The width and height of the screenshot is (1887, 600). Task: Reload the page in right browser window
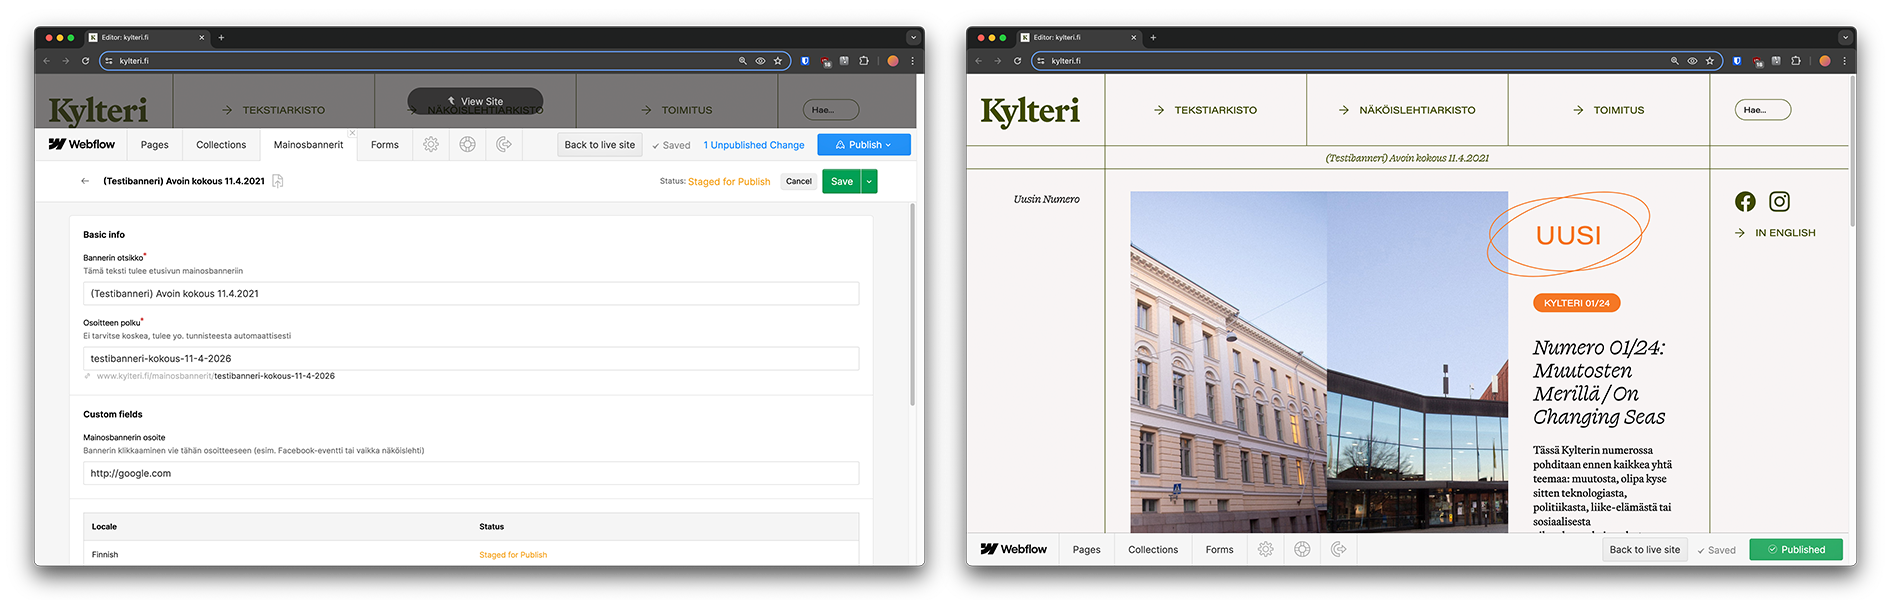(x=1017, y=61)
